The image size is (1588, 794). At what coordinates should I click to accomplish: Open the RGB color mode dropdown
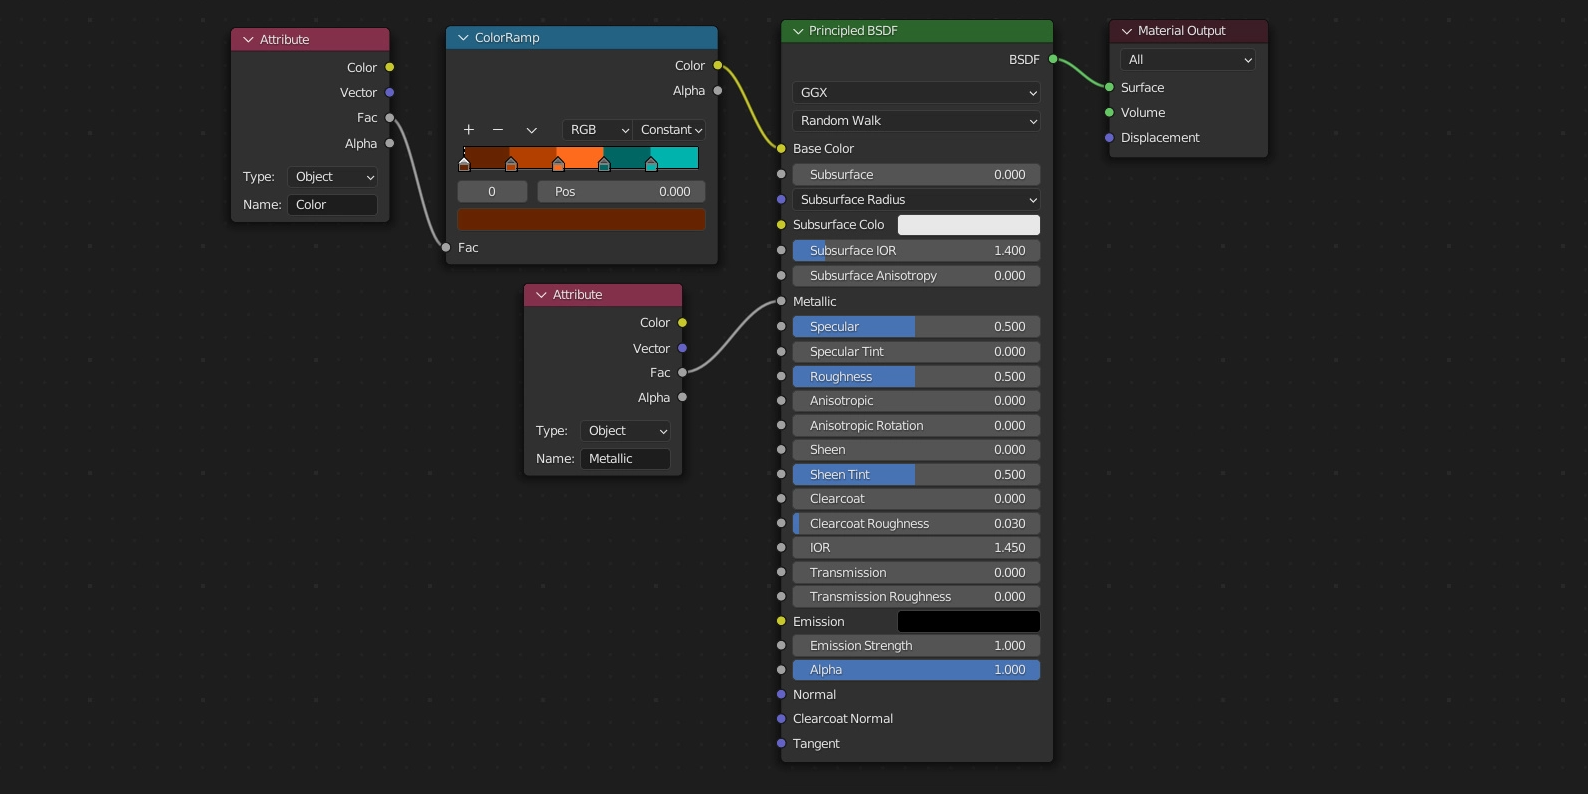point(598,130)
